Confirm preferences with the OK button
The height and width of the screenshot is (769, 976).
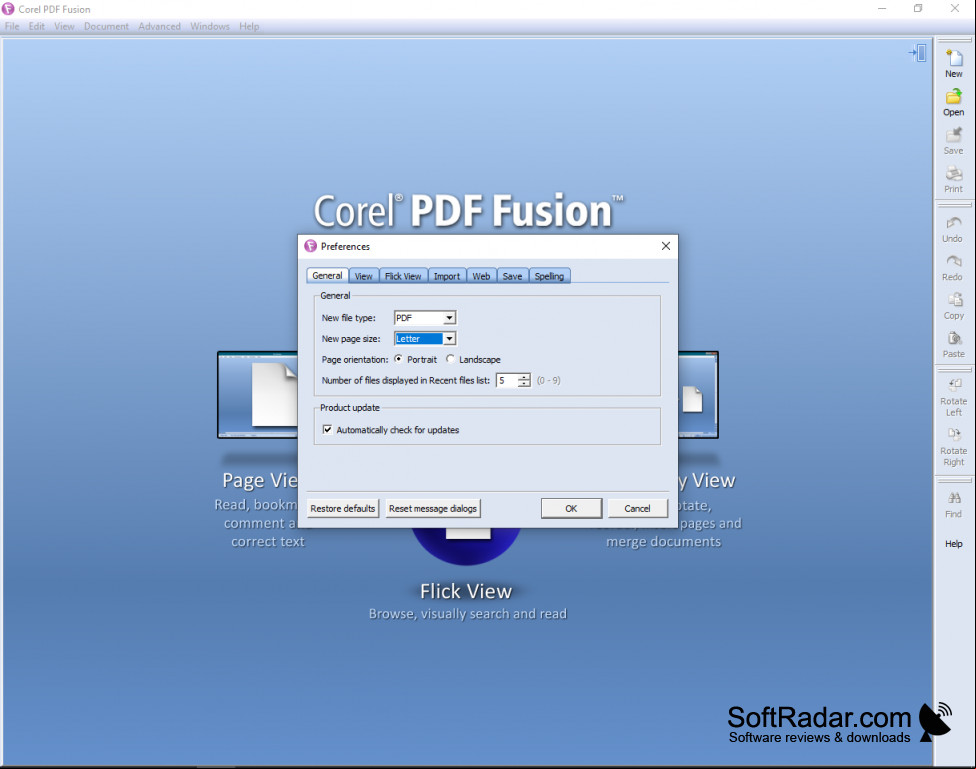(571, 508)
